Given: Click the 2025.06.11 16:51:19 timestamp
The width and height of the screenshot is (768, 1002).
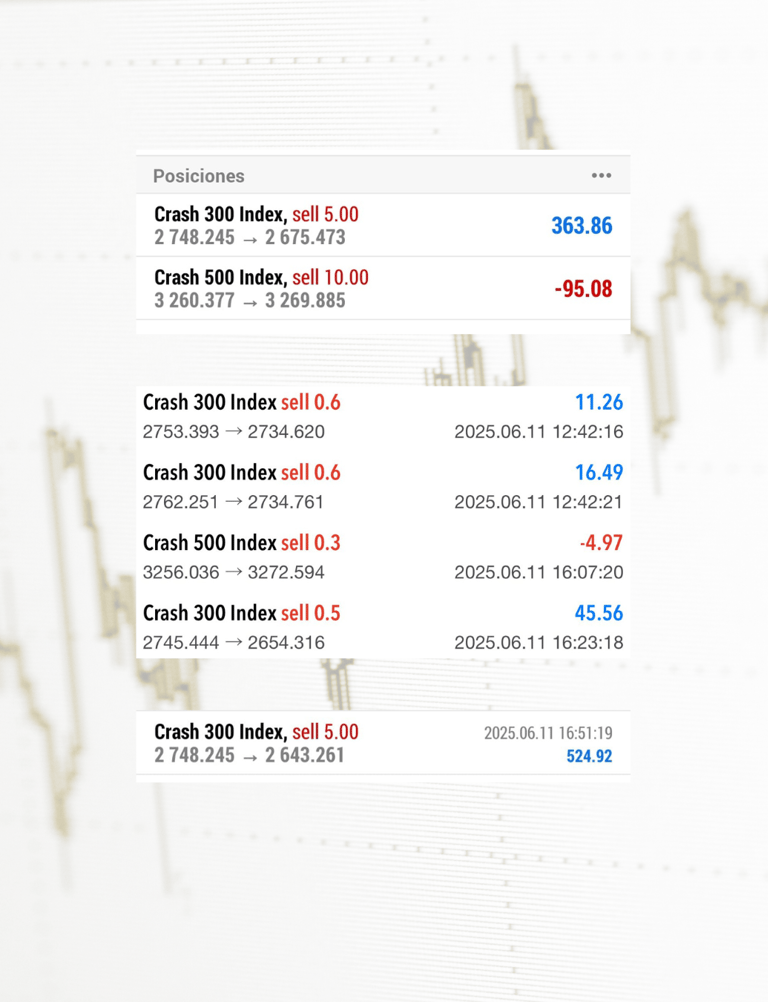Looking at the screenshot, I should pyautogui.click(x=548, y=733).
